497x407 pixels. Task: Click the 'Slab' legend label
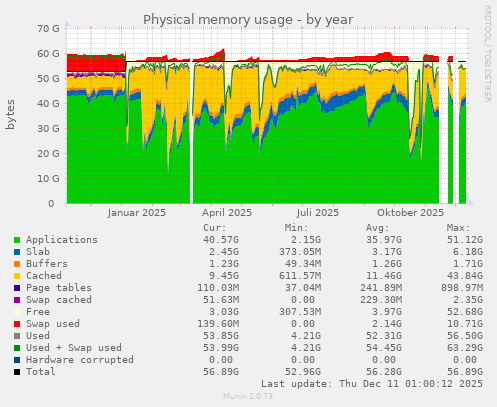click(x=38, y=252)
